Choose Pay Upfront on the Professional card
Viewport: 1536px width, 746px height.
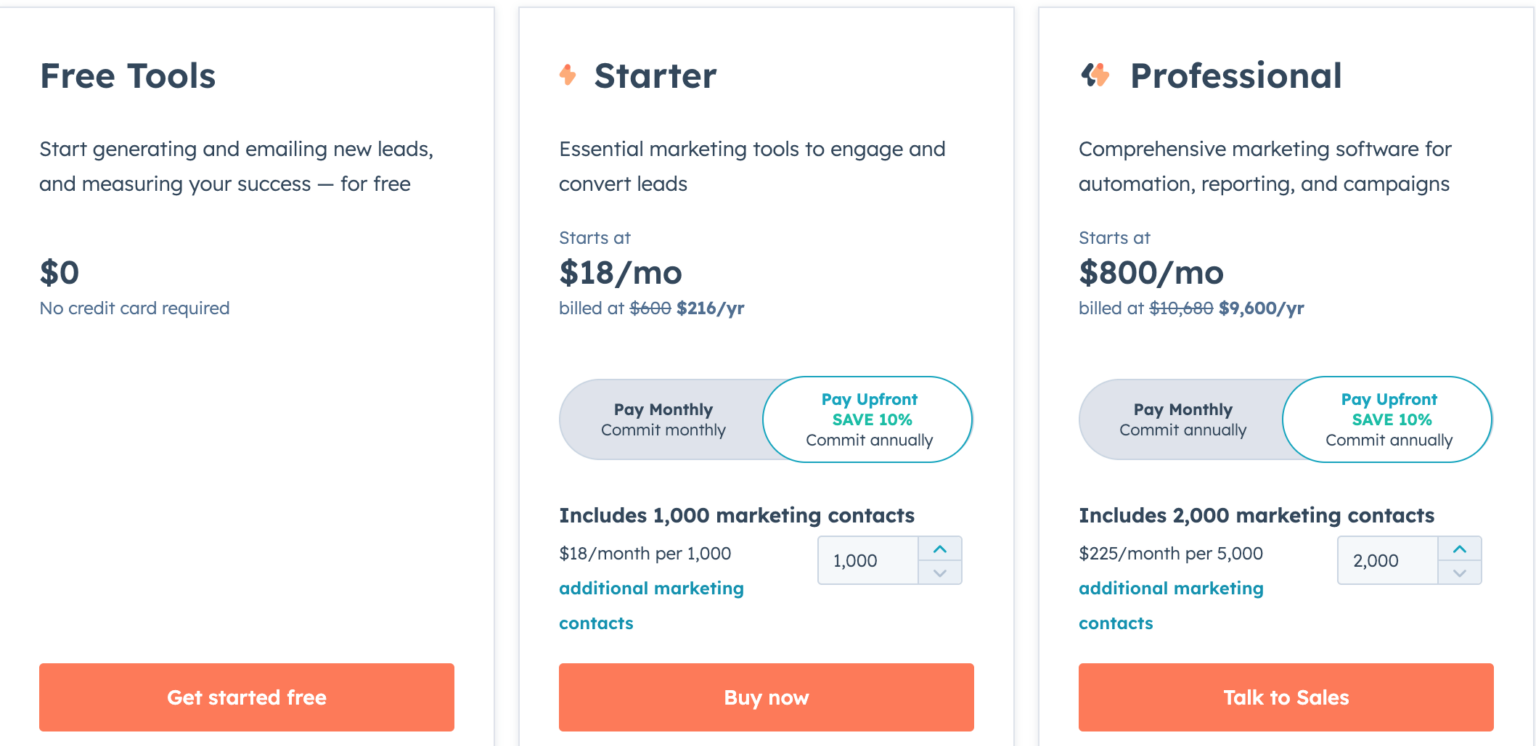tap(1388, 419)
